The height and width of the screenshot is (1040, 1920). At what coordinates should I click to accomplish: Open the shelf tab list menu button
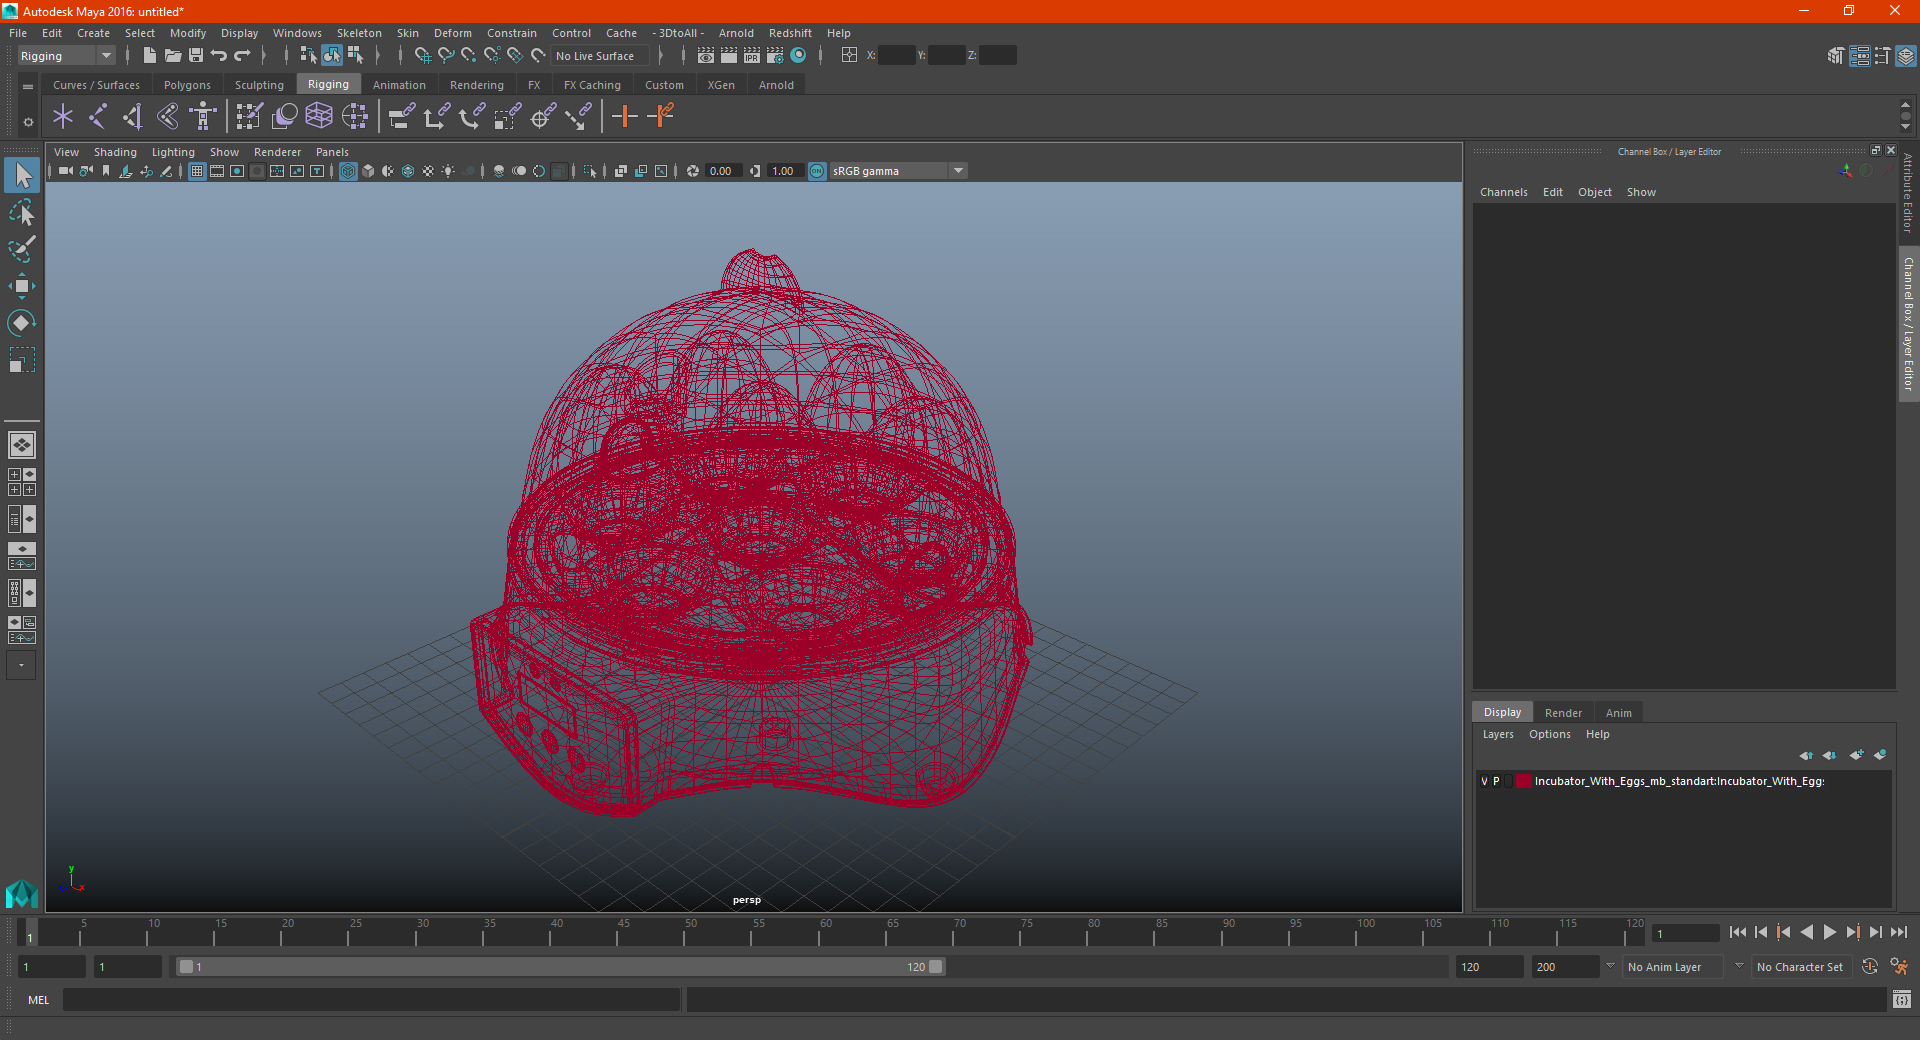pos(28,87)
